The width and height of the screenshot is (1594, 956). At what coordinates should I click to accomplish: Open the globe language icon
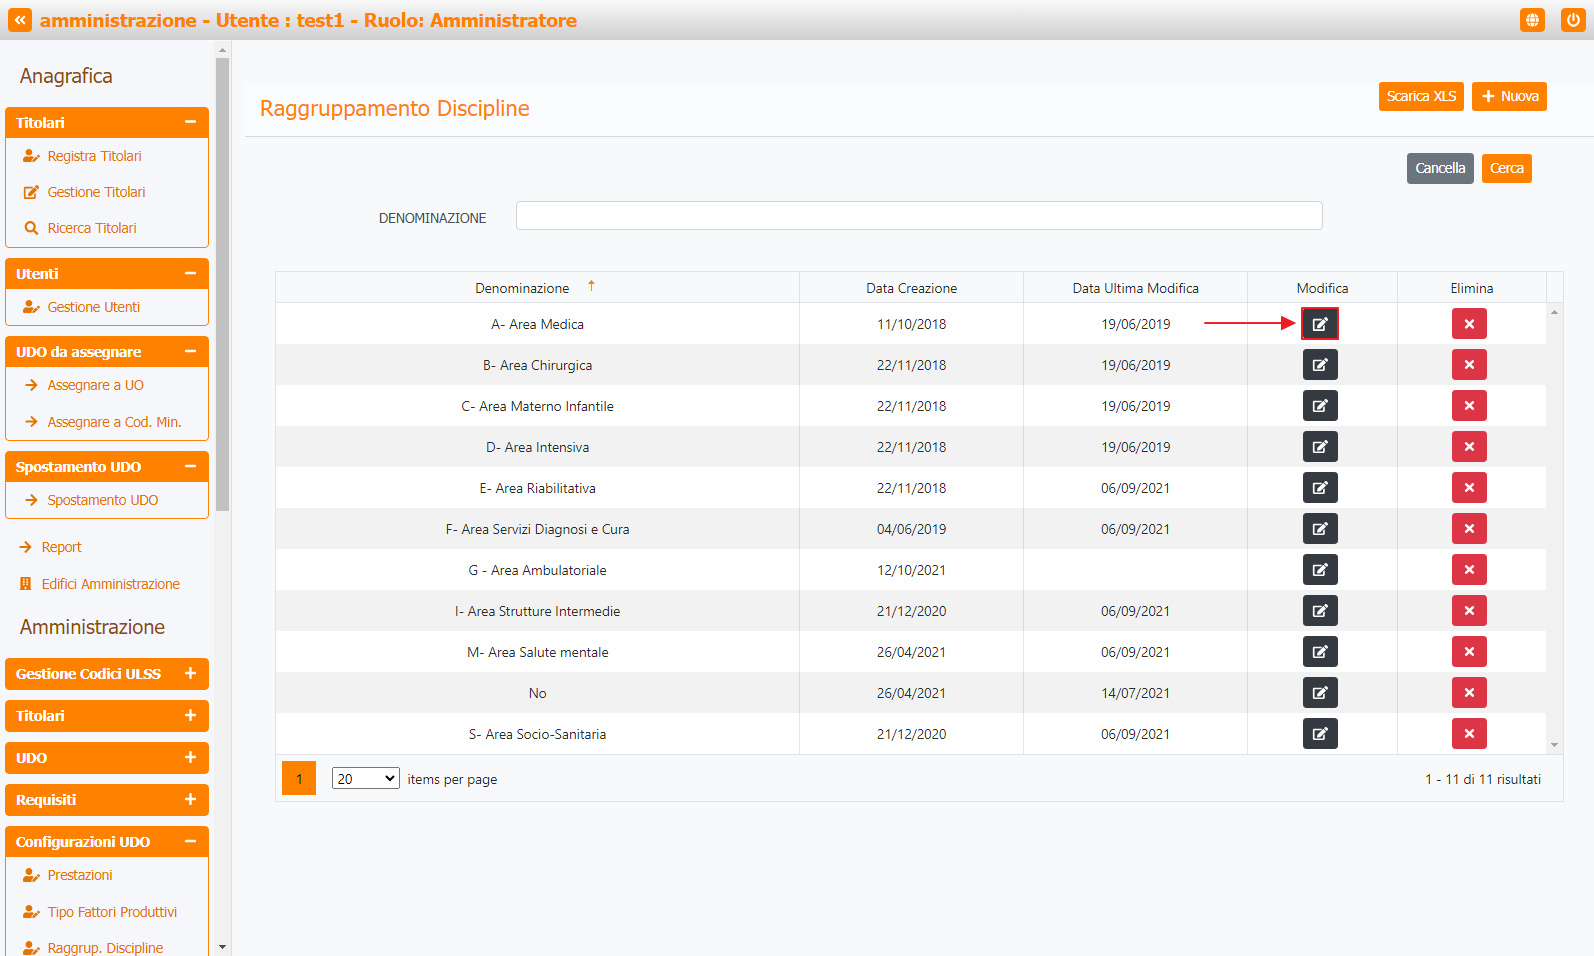[1531, 20]
